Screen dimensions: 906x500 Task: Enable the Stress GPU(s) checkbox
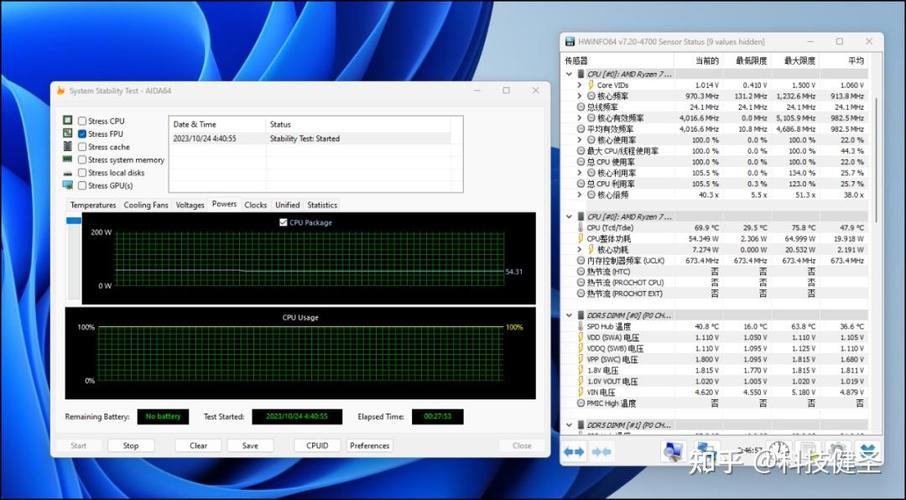click(x=82, y=186)
